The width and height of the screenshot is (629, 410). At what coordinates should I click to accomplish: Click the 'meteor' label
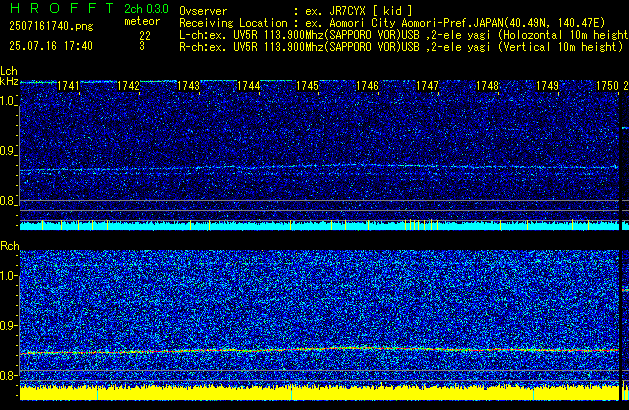(x=142, y=21)
